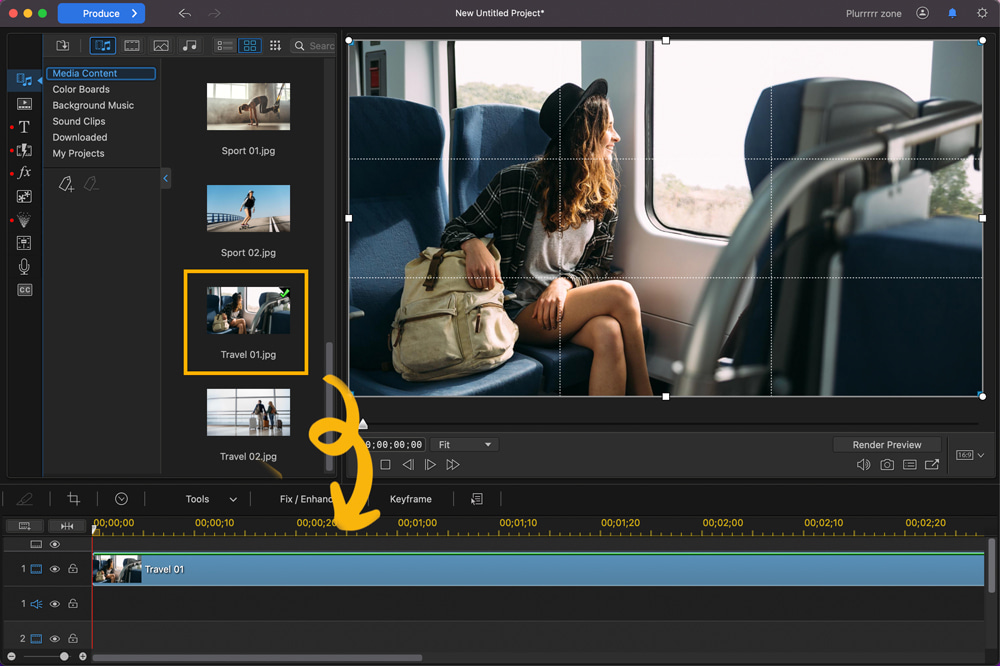Viewport: 1000px width, 666px height.
Task: Select Background Music in the media library
Action: [94, 105]
